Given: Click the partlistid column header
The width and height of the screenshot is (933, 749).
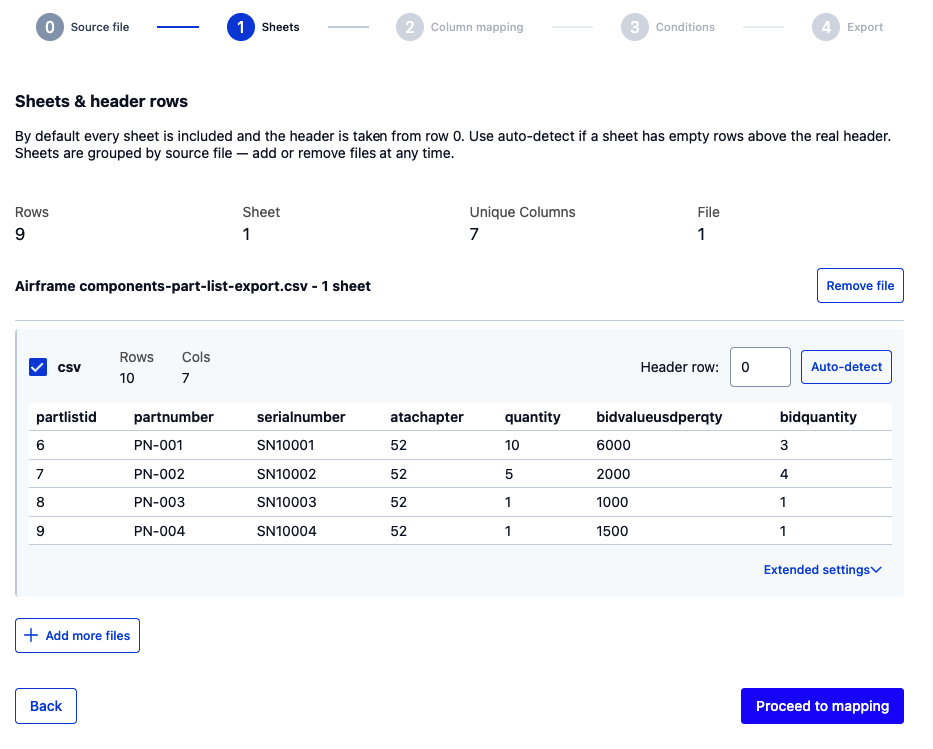Looking at the screenshot, I should 66,417.
